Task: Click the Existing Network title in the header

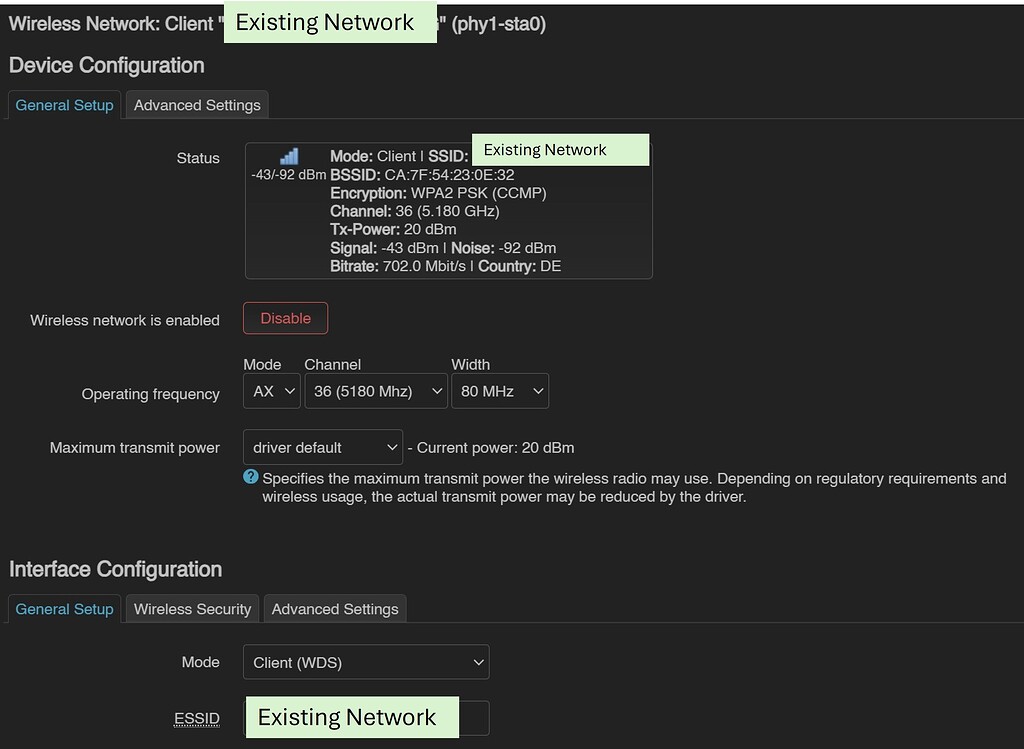Action: 330,22
